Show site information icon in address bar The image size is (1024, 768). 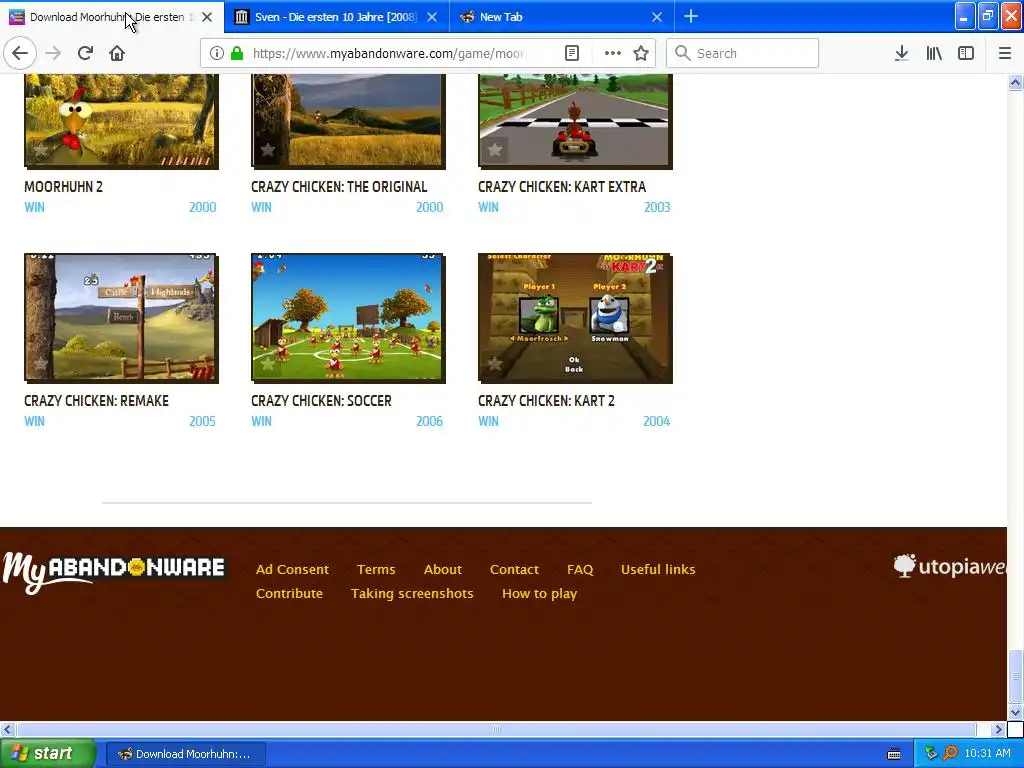(x=216, y=54)
